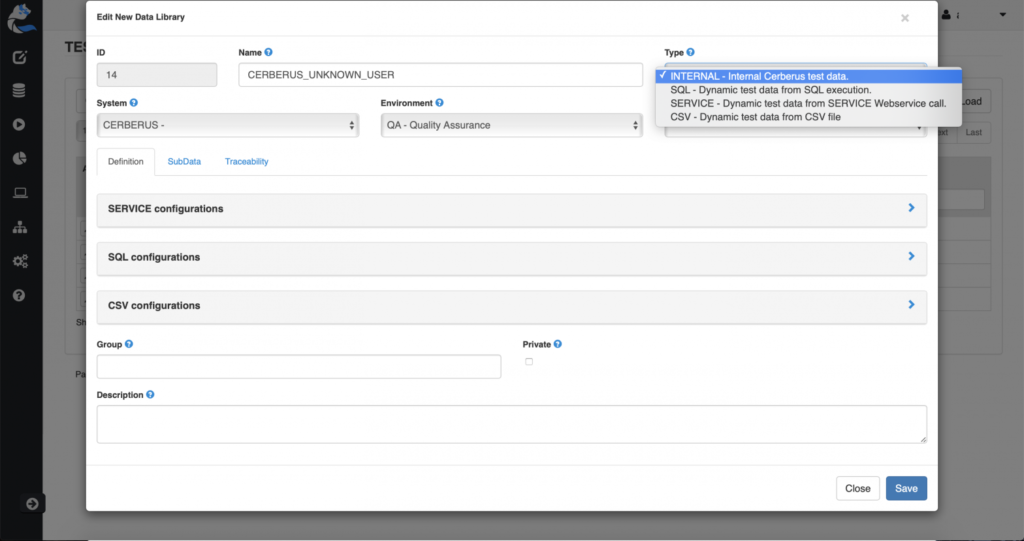The height and width of the screenshot is (541, 1024).
Task: Click the Cerberus logo in sidebar
Action: 21,18
